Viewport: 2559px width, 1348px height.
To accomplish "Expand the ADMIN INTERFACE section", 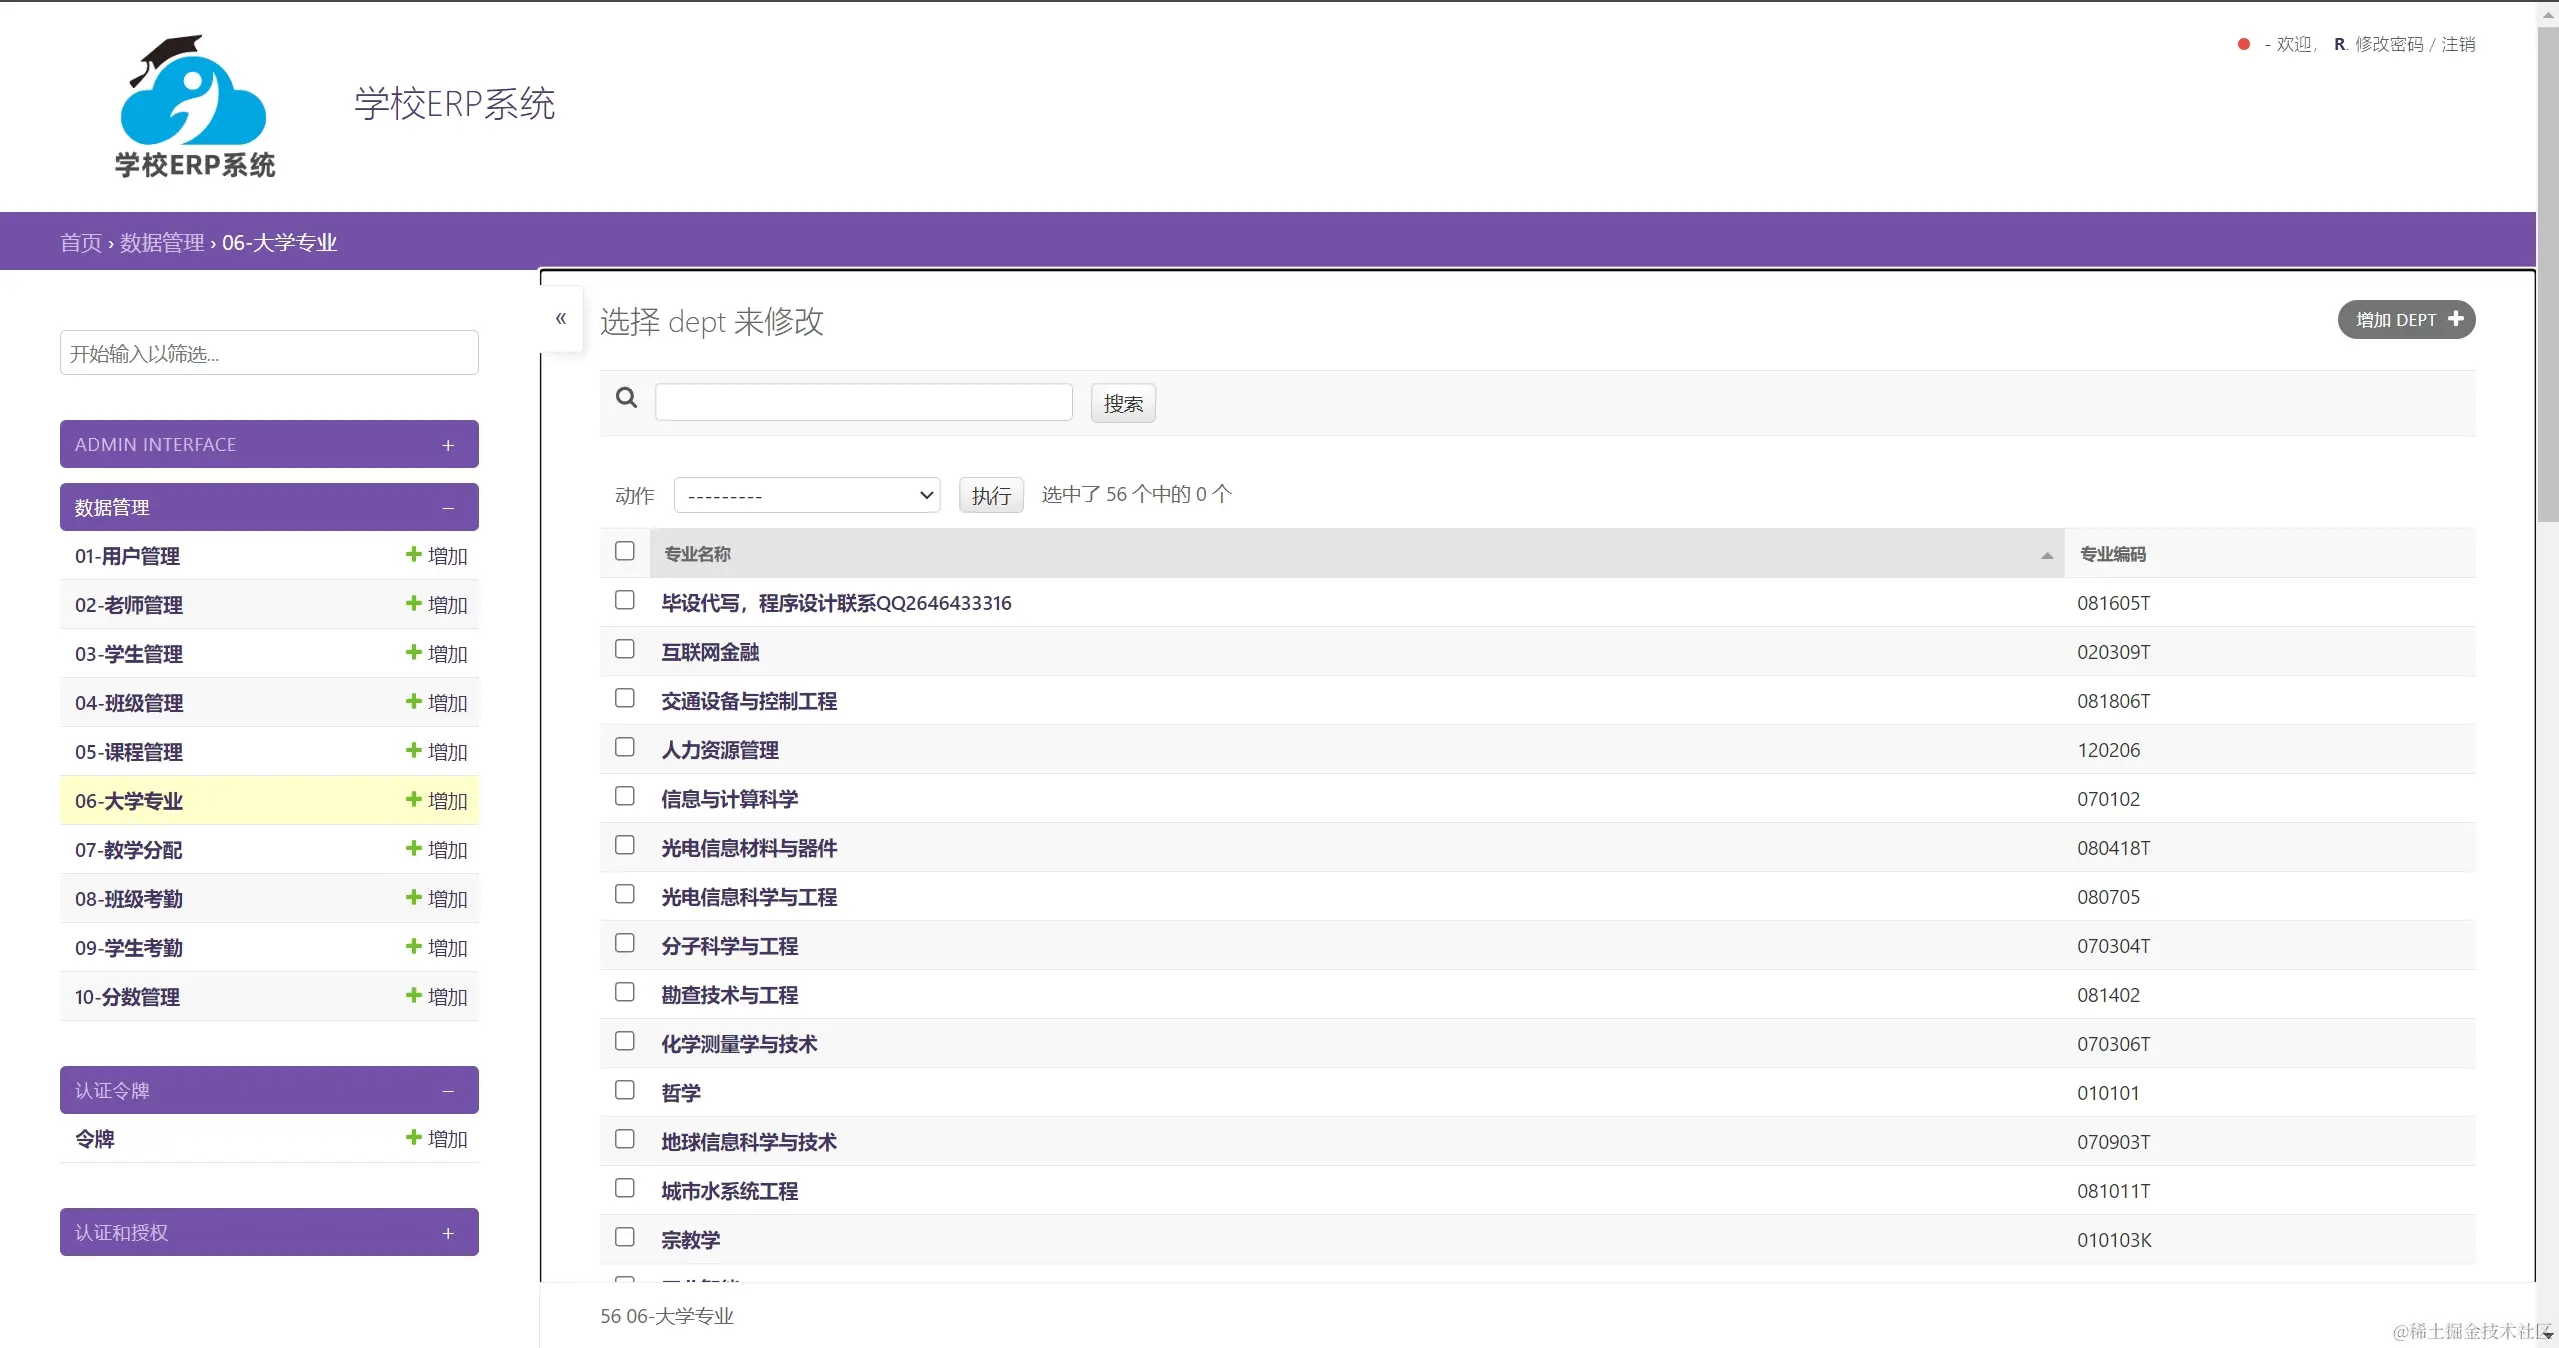I will coord(448,445).
